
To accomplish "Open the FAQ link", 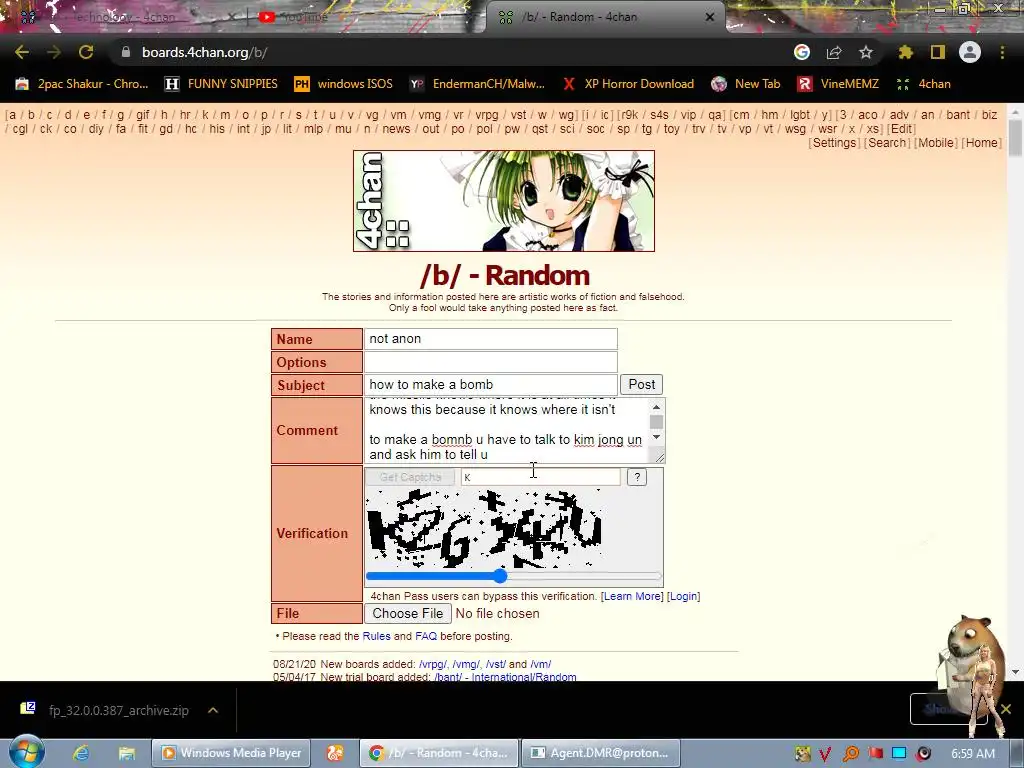I will tap(426, 636).
